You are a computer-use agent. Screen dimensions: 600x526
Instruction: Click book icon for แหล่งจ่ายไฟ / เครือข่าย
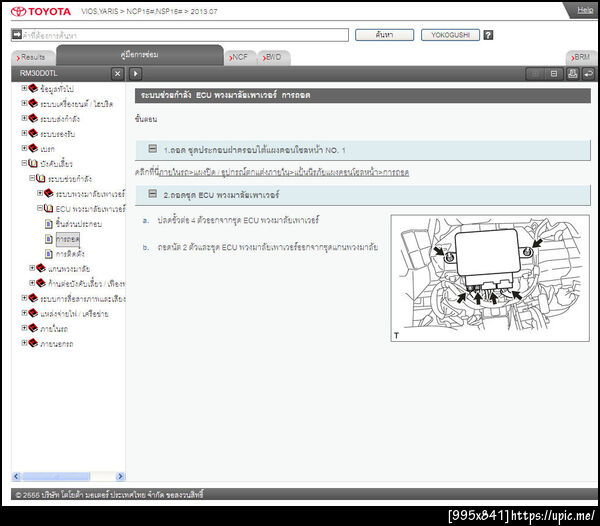coord(33,313)
